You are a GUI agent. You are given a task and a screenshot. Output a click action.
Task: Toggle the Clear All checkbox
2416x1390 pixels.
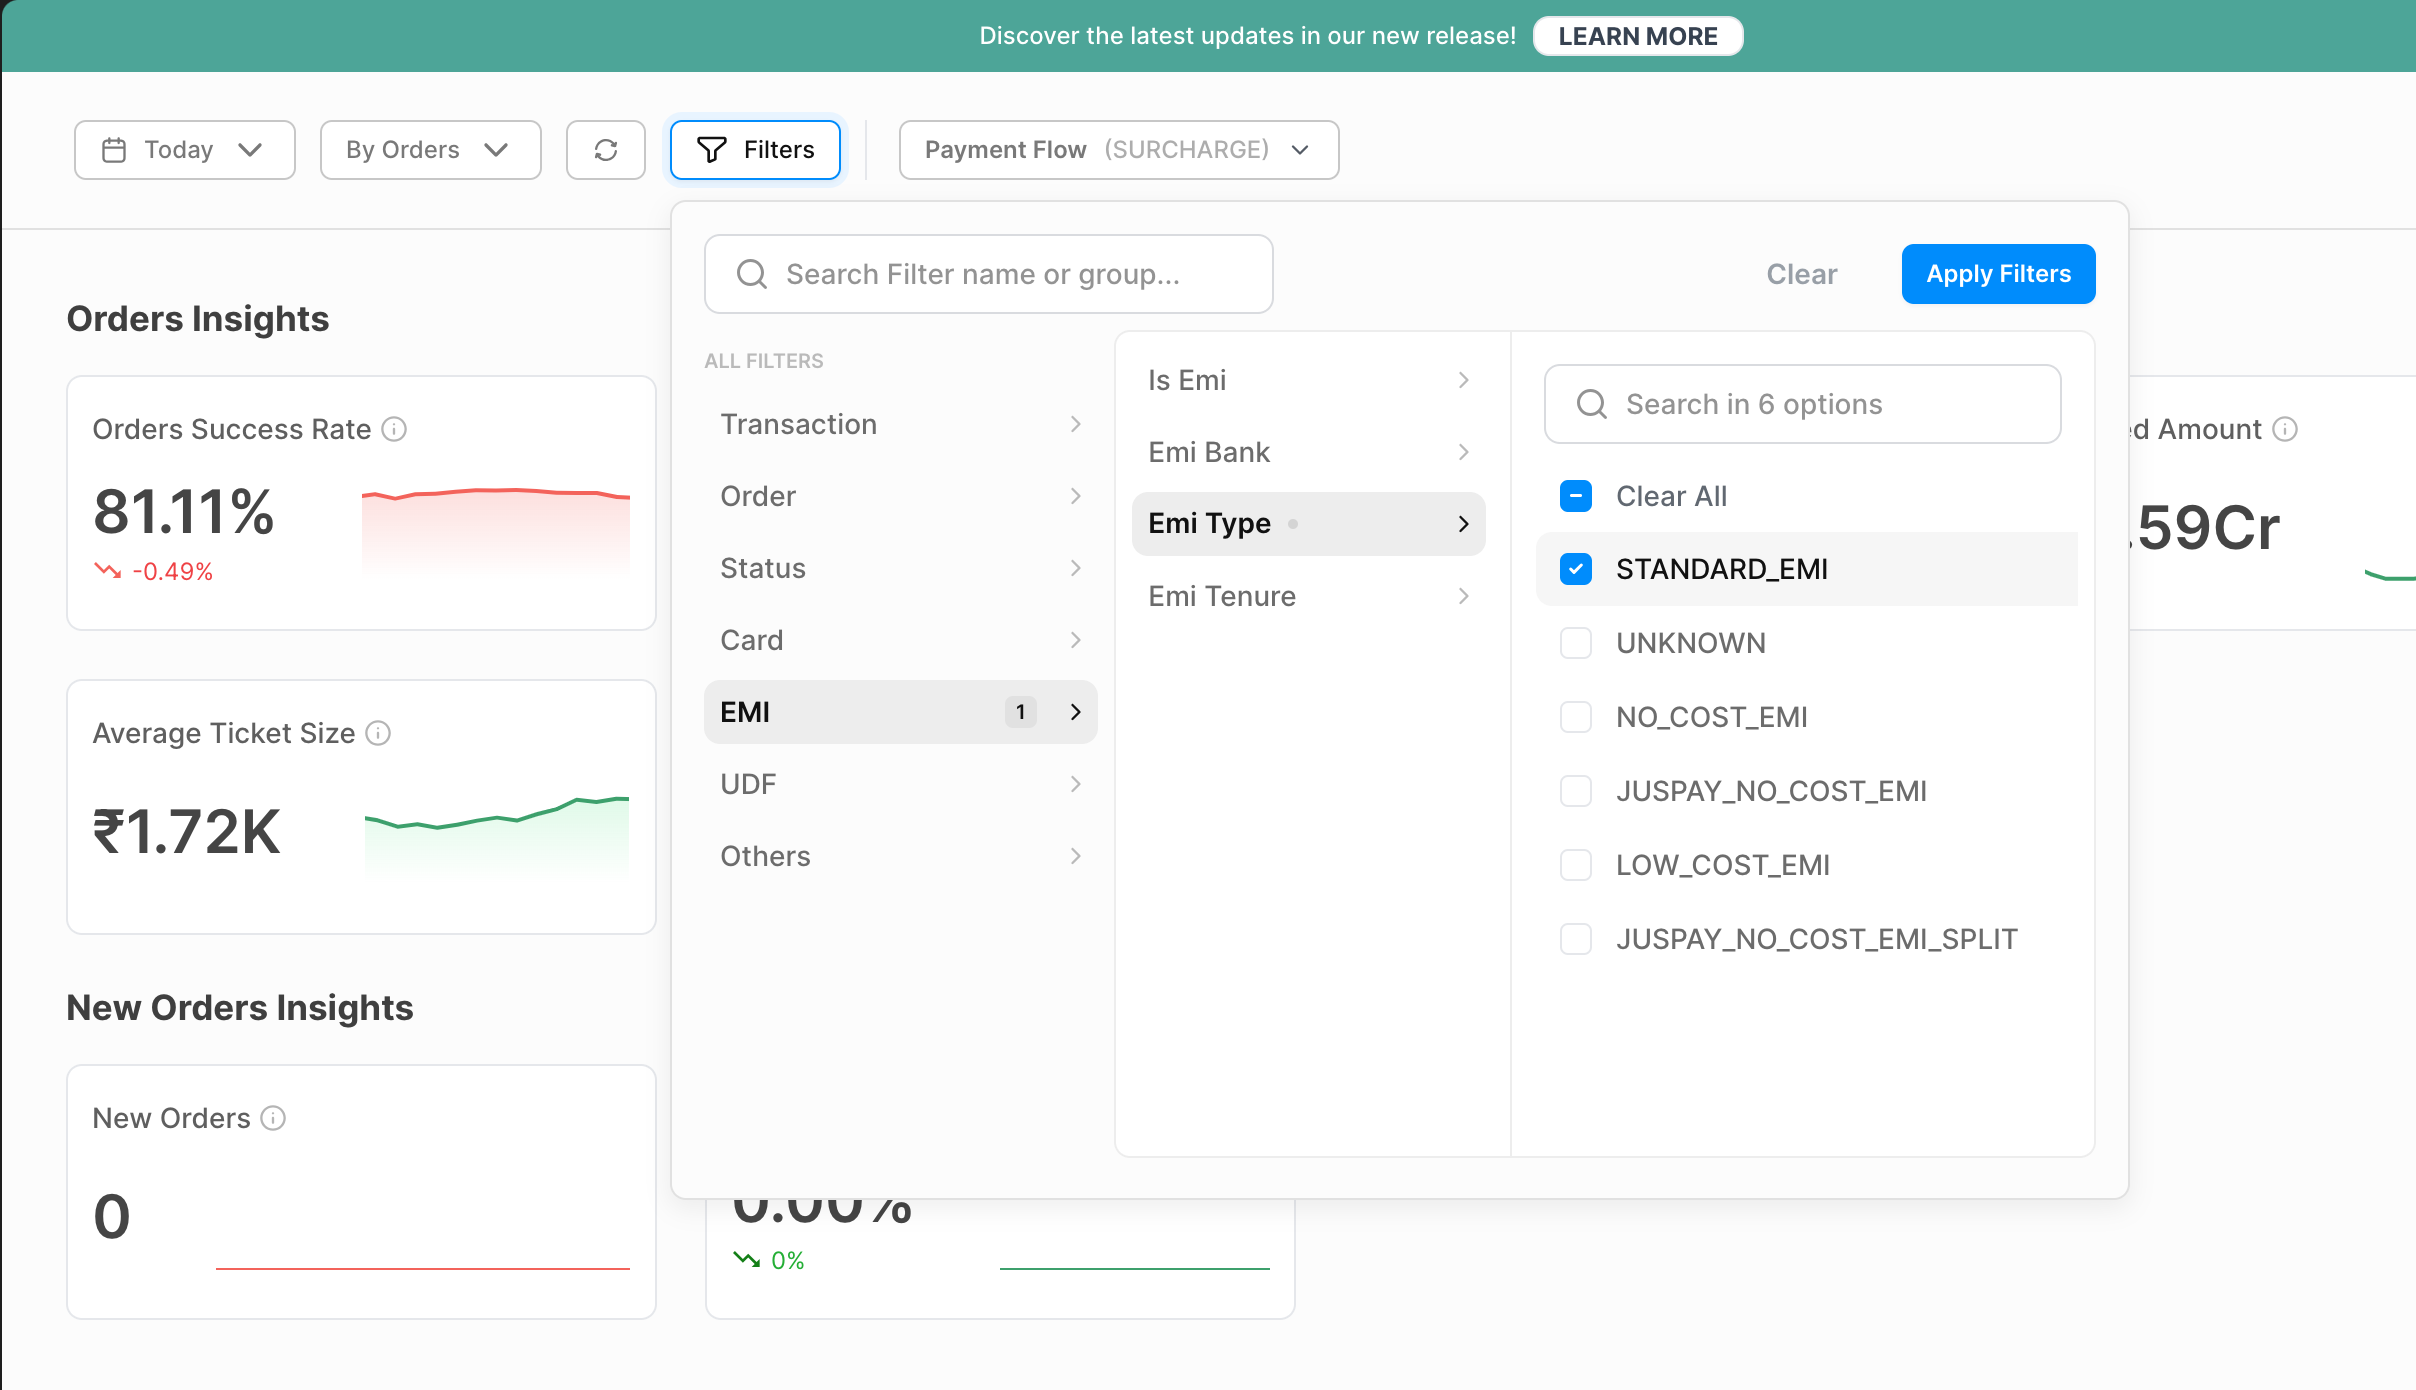(x=1576, y=496)
